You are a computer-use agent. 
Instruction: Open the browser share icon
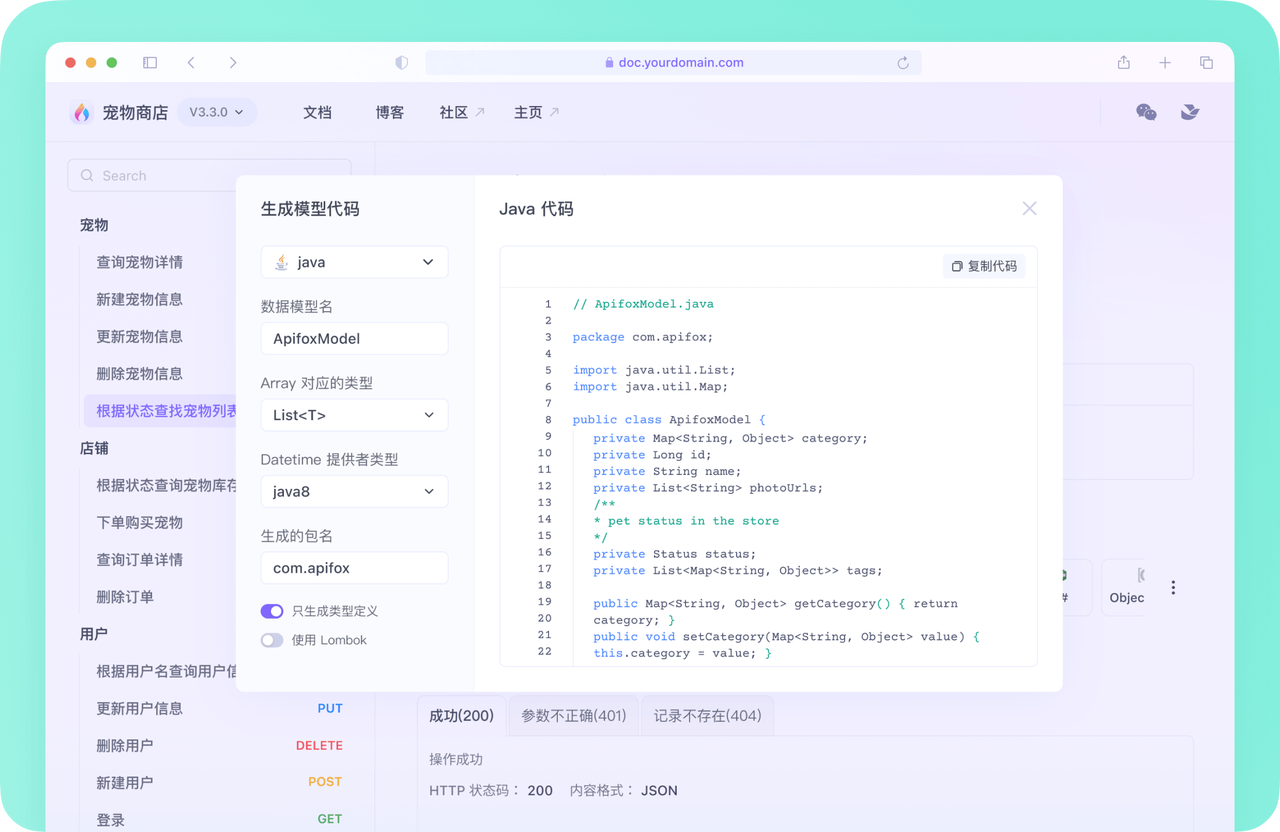point(1124,62)
